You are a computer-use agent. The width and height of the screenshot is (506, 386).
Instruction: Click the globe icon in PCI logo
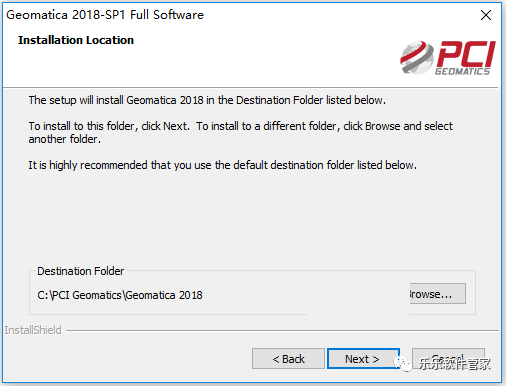417,58
